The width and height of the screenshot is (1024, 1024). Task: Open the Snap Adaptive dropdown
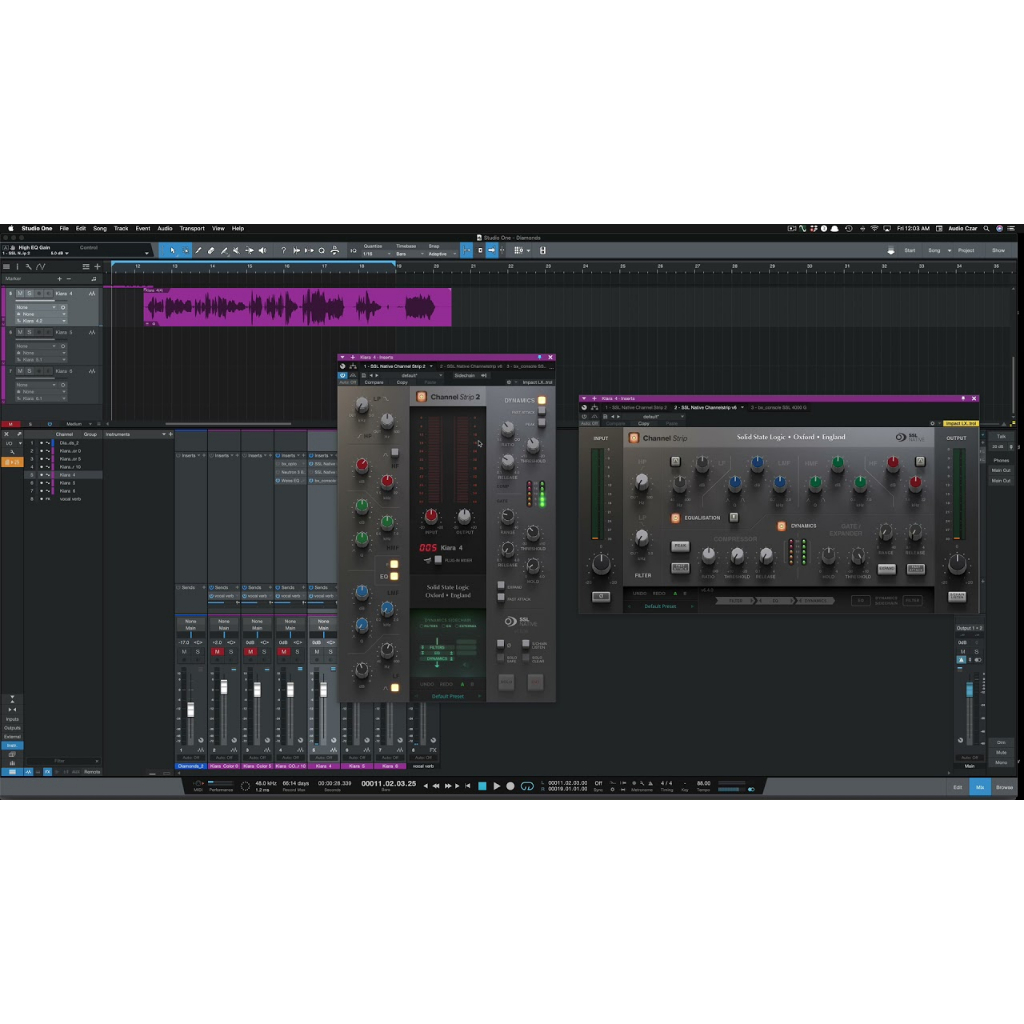(441, 253)
